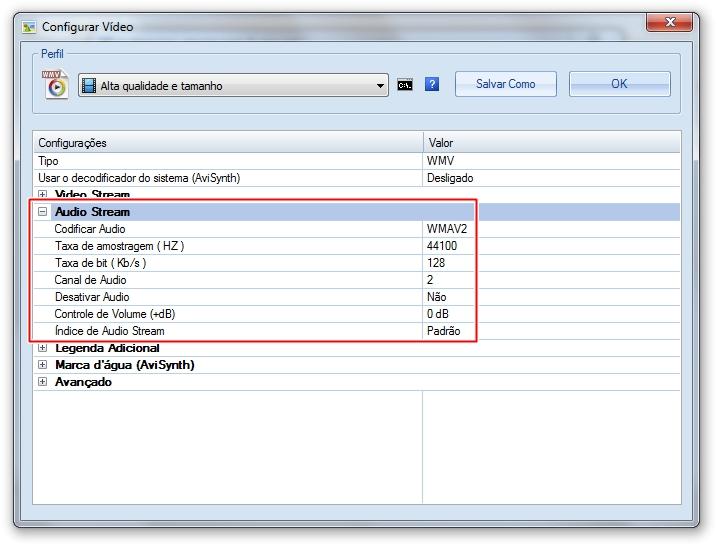Screen dimensions: 717x547
Task: Expand the Video Stream section
Action: pos(43,194)
